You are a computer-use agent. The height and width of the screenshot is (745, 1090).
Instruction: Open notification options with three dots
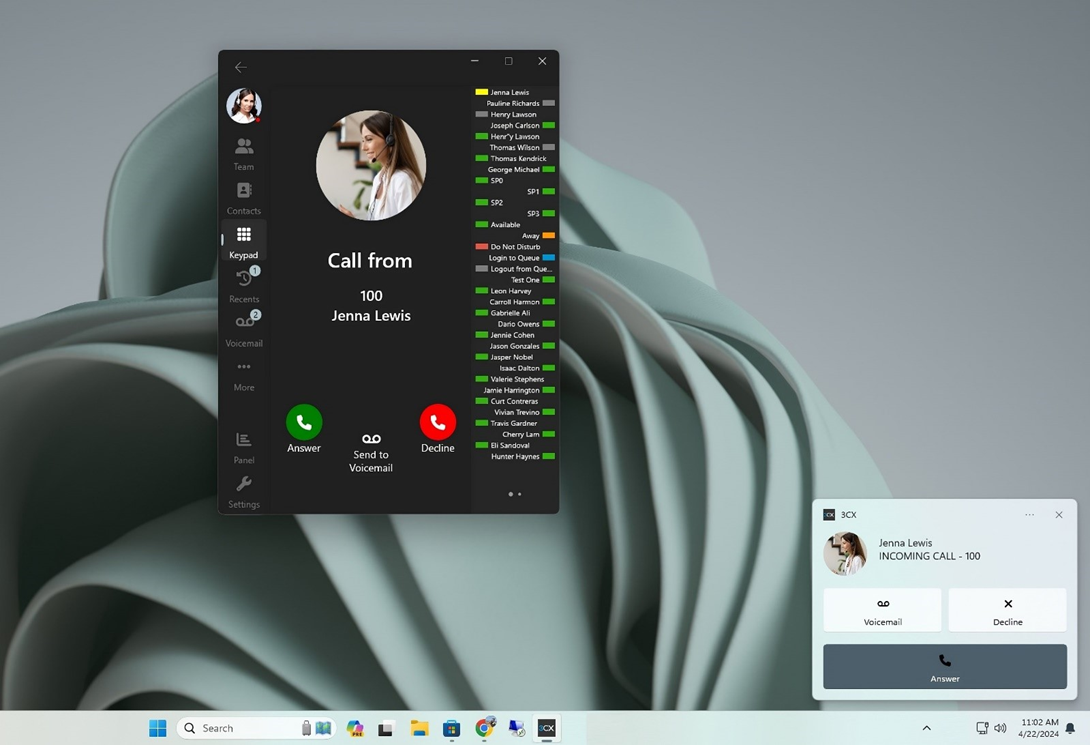[x=1030, y=515]
